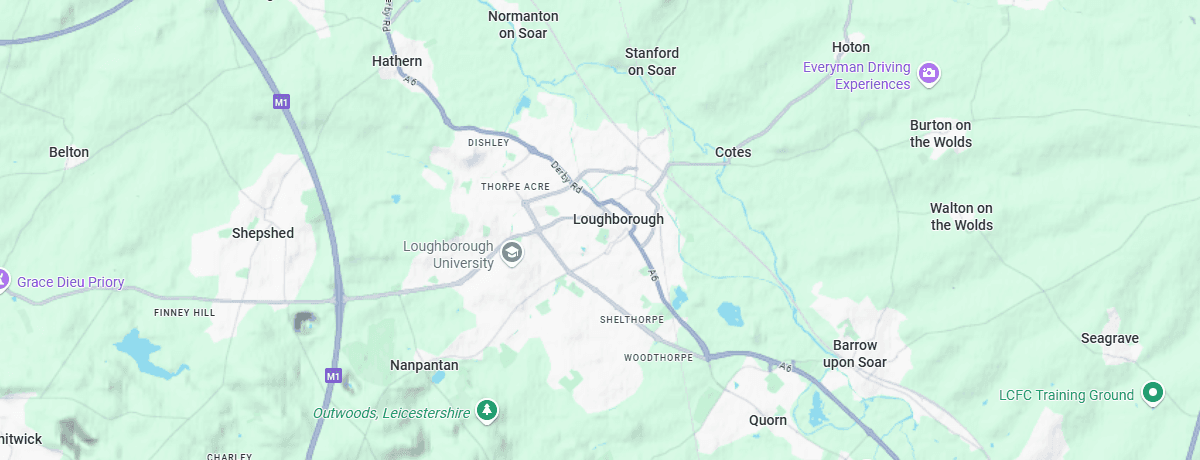Open the Outwoods, Leicestershire text label
This screenshot has height=460, width=1200.
click(x=391, y=412)
